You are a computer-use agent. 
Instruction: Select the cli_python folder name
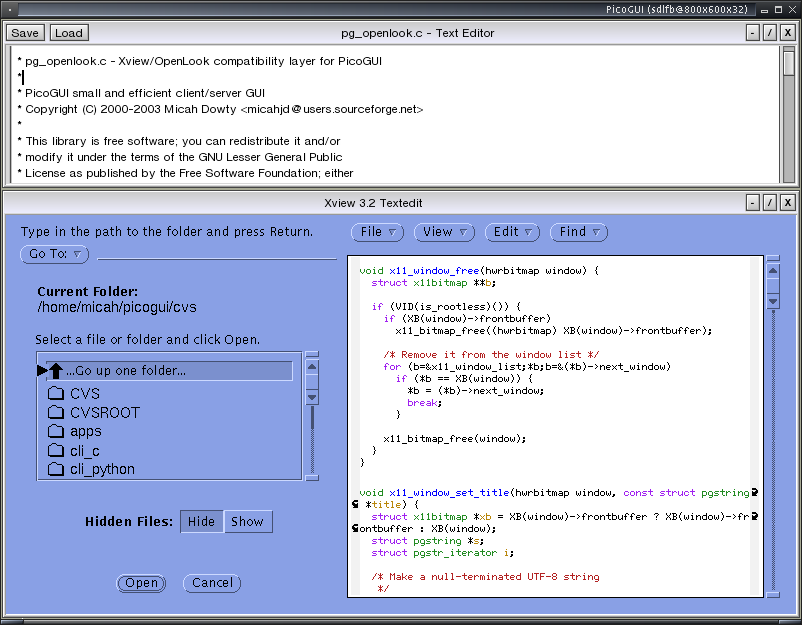pyautogui.click(x=102, y=470)
